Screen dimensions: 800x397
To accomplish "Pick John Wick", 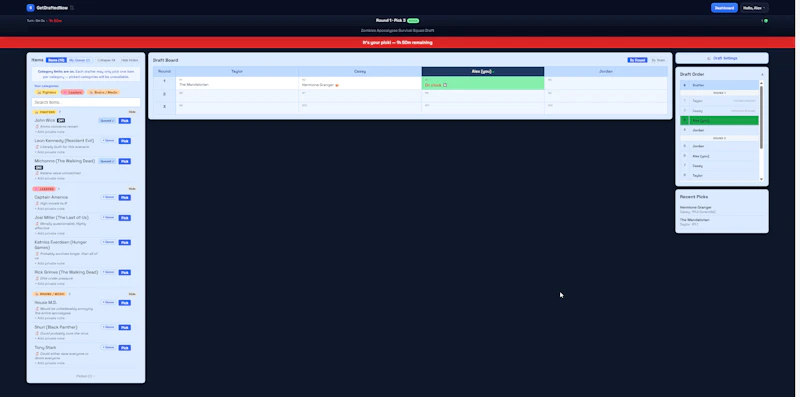I will click(124, 121).
